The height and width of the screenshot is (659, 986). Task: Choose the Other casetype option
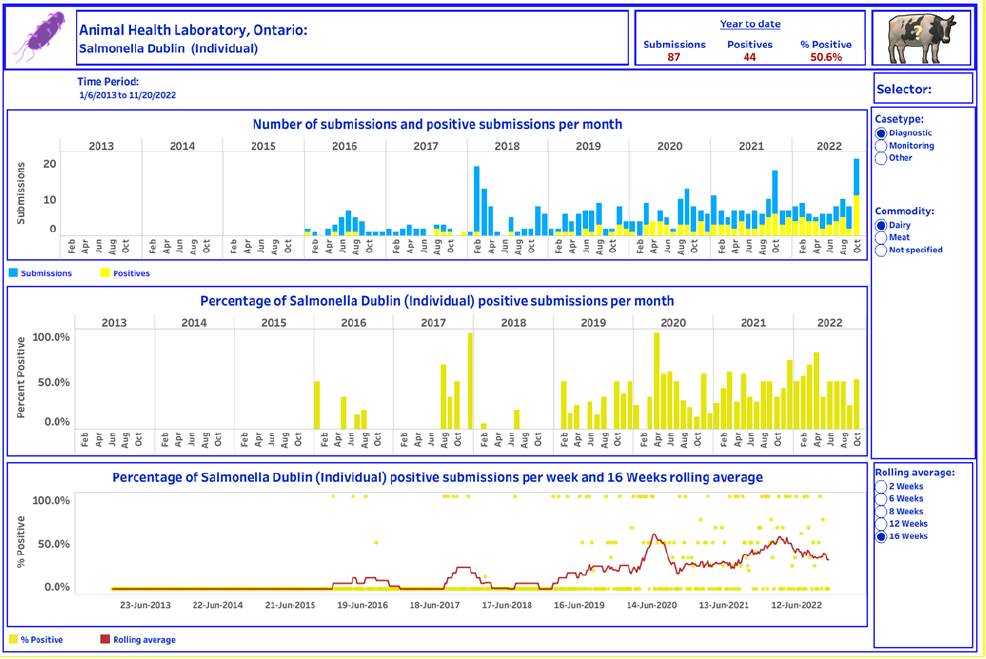point(881,158)
